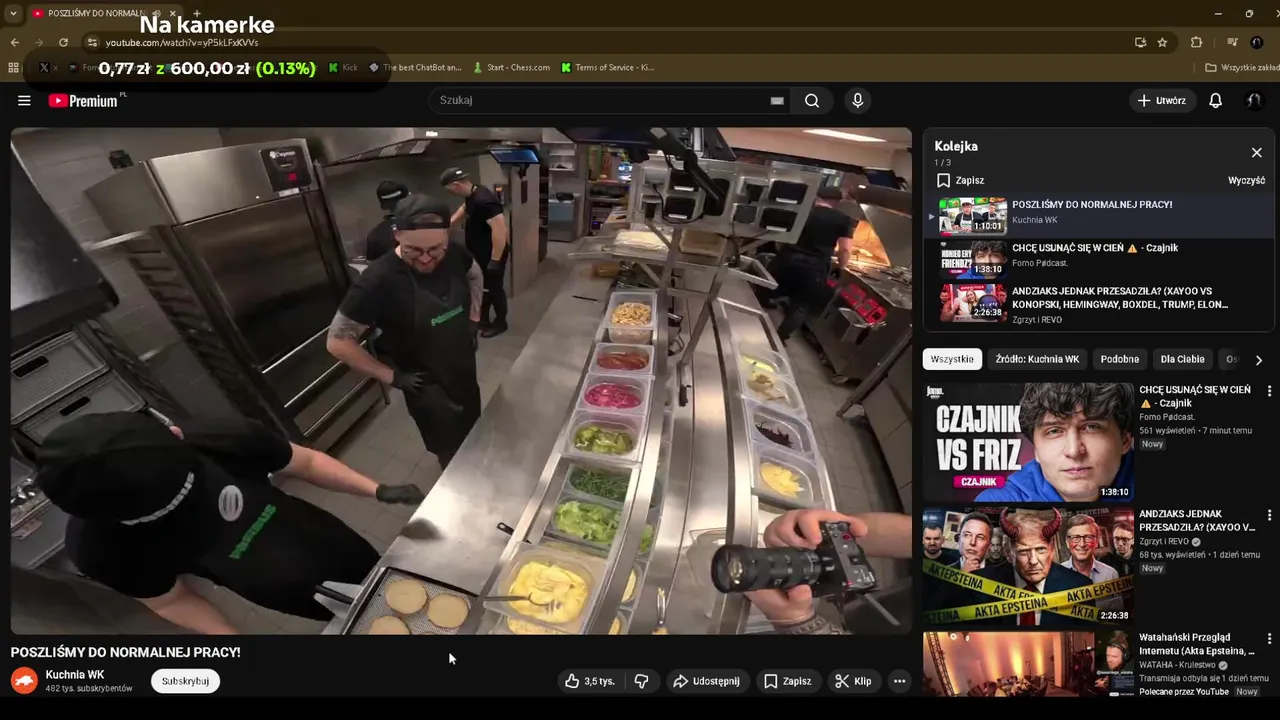Click the on-screen keyboard icon in search box
Image resolution: width=1280 pixels, height=720 pixels.
tap(777, 100)
